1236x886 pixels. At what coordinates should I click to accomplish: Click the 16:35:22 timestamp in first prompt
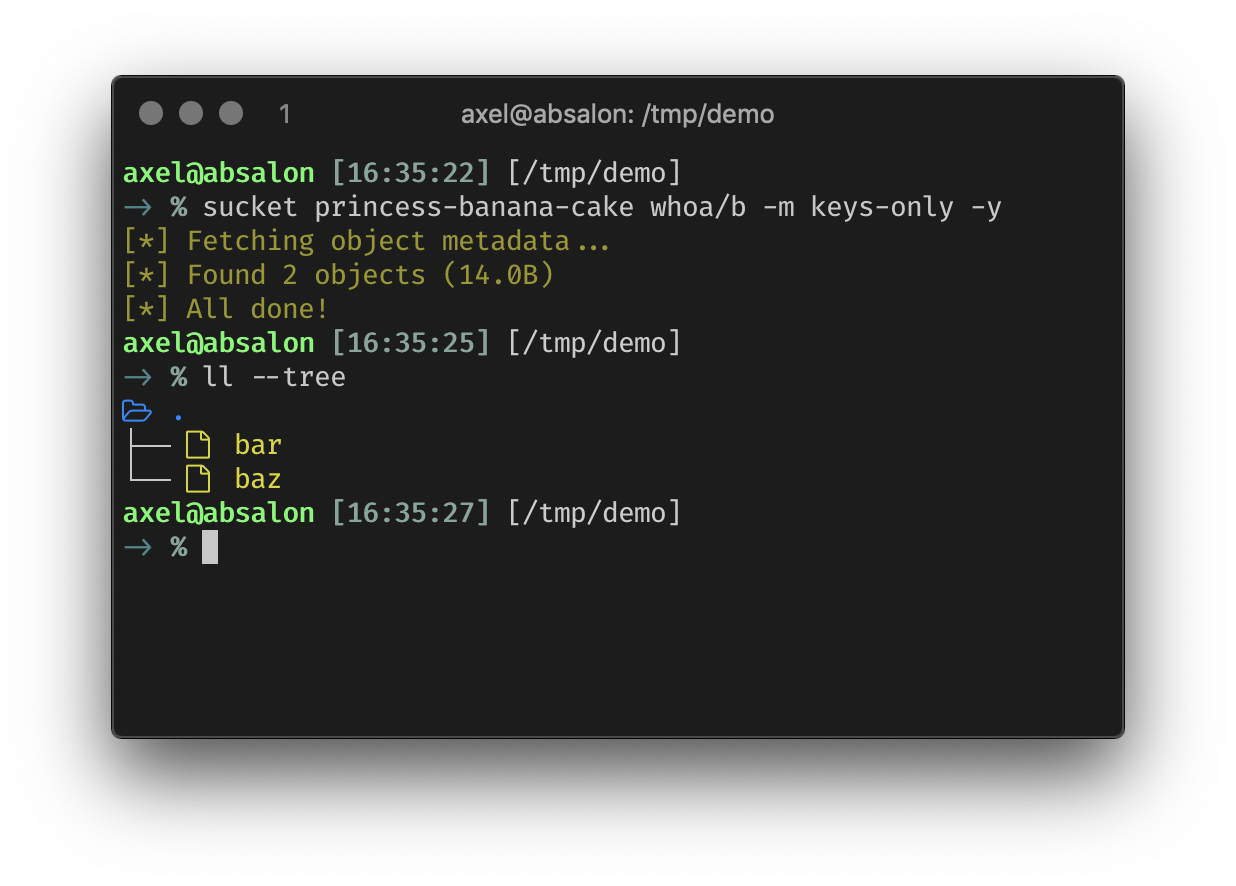pyautogui.click(x=410, y=173)
